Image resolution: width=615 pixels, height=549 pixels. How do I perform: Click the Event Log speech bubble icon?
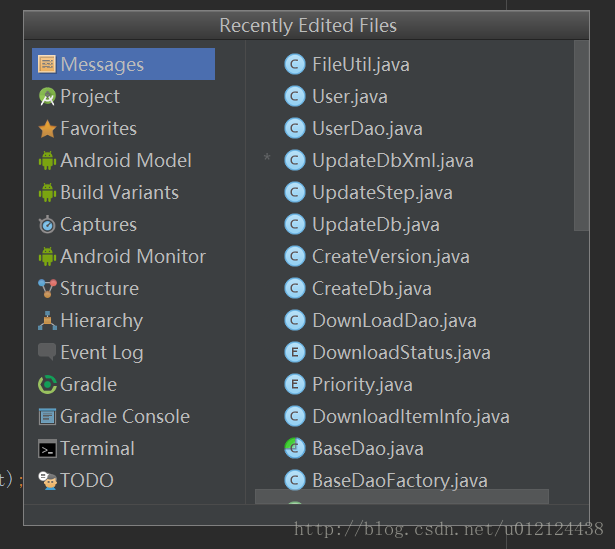(x=47, y=352)
